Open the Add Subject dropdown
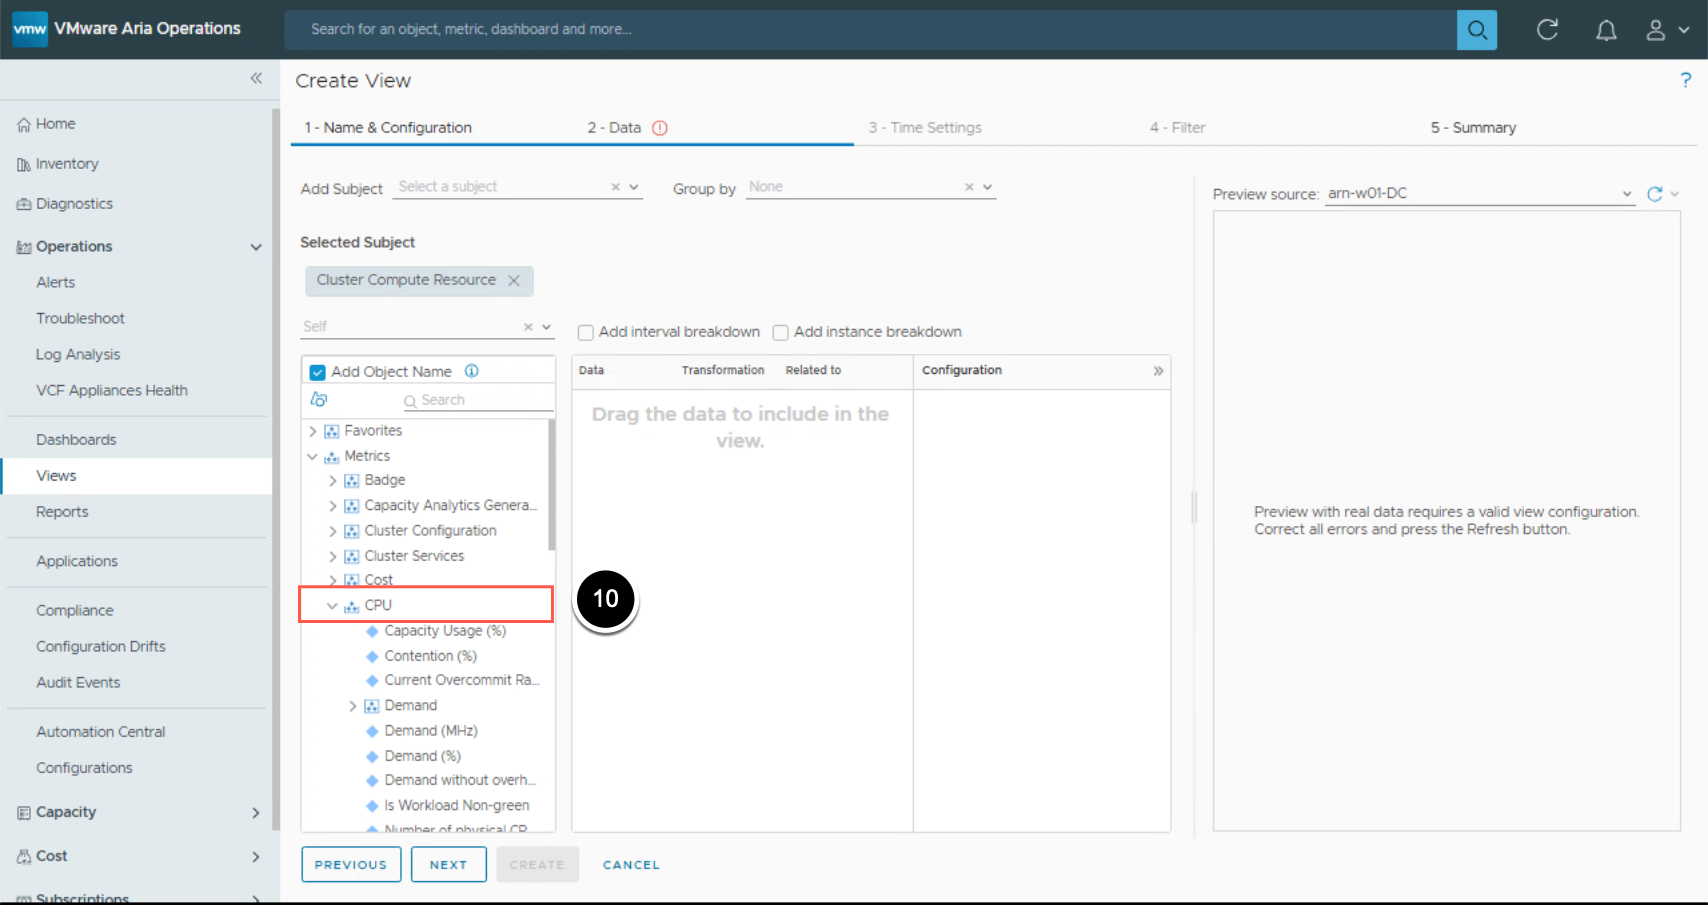This screenshot has width=1708, height=905. point(634,187)
